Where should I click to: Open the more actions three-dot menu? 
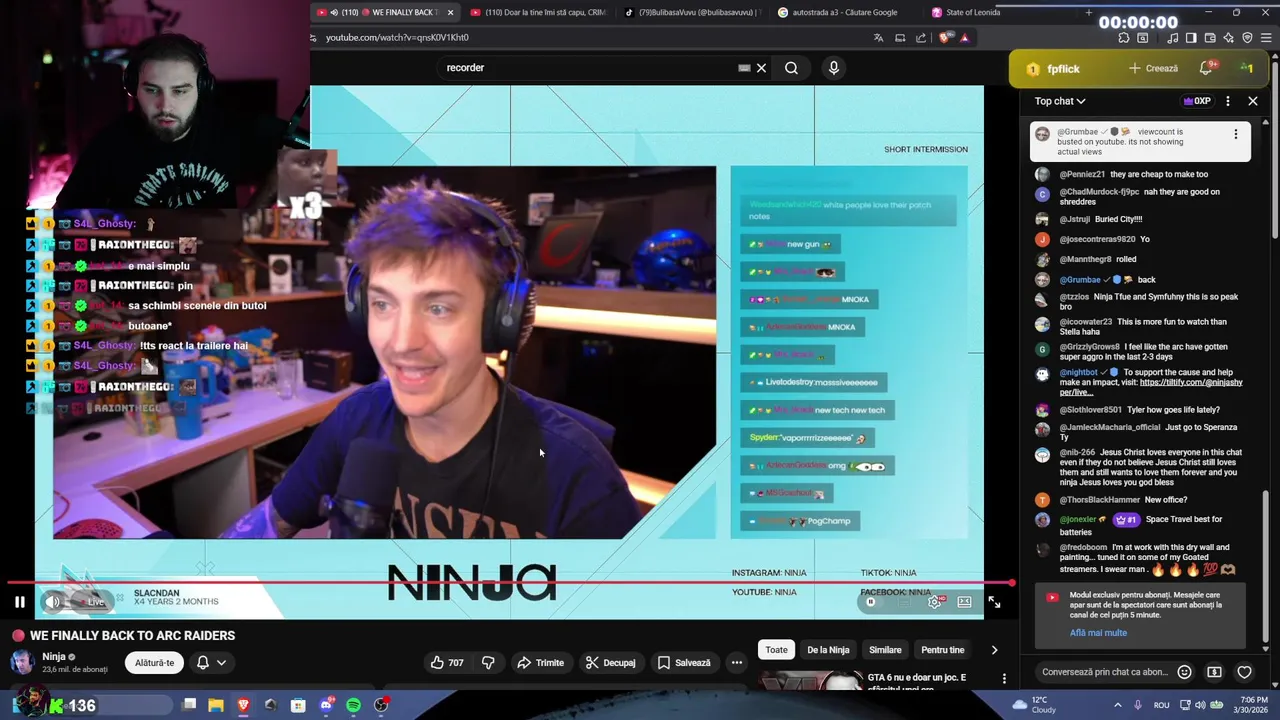737,663
